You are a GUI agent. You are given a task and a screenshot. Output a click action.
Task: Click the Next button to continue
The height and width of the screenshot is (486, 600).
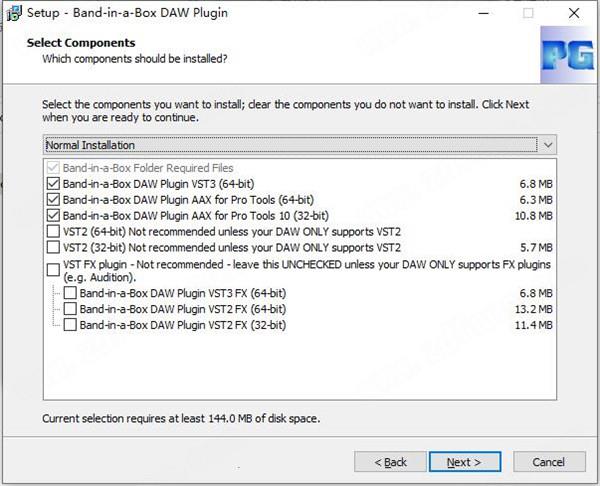(x=465, y=462)
